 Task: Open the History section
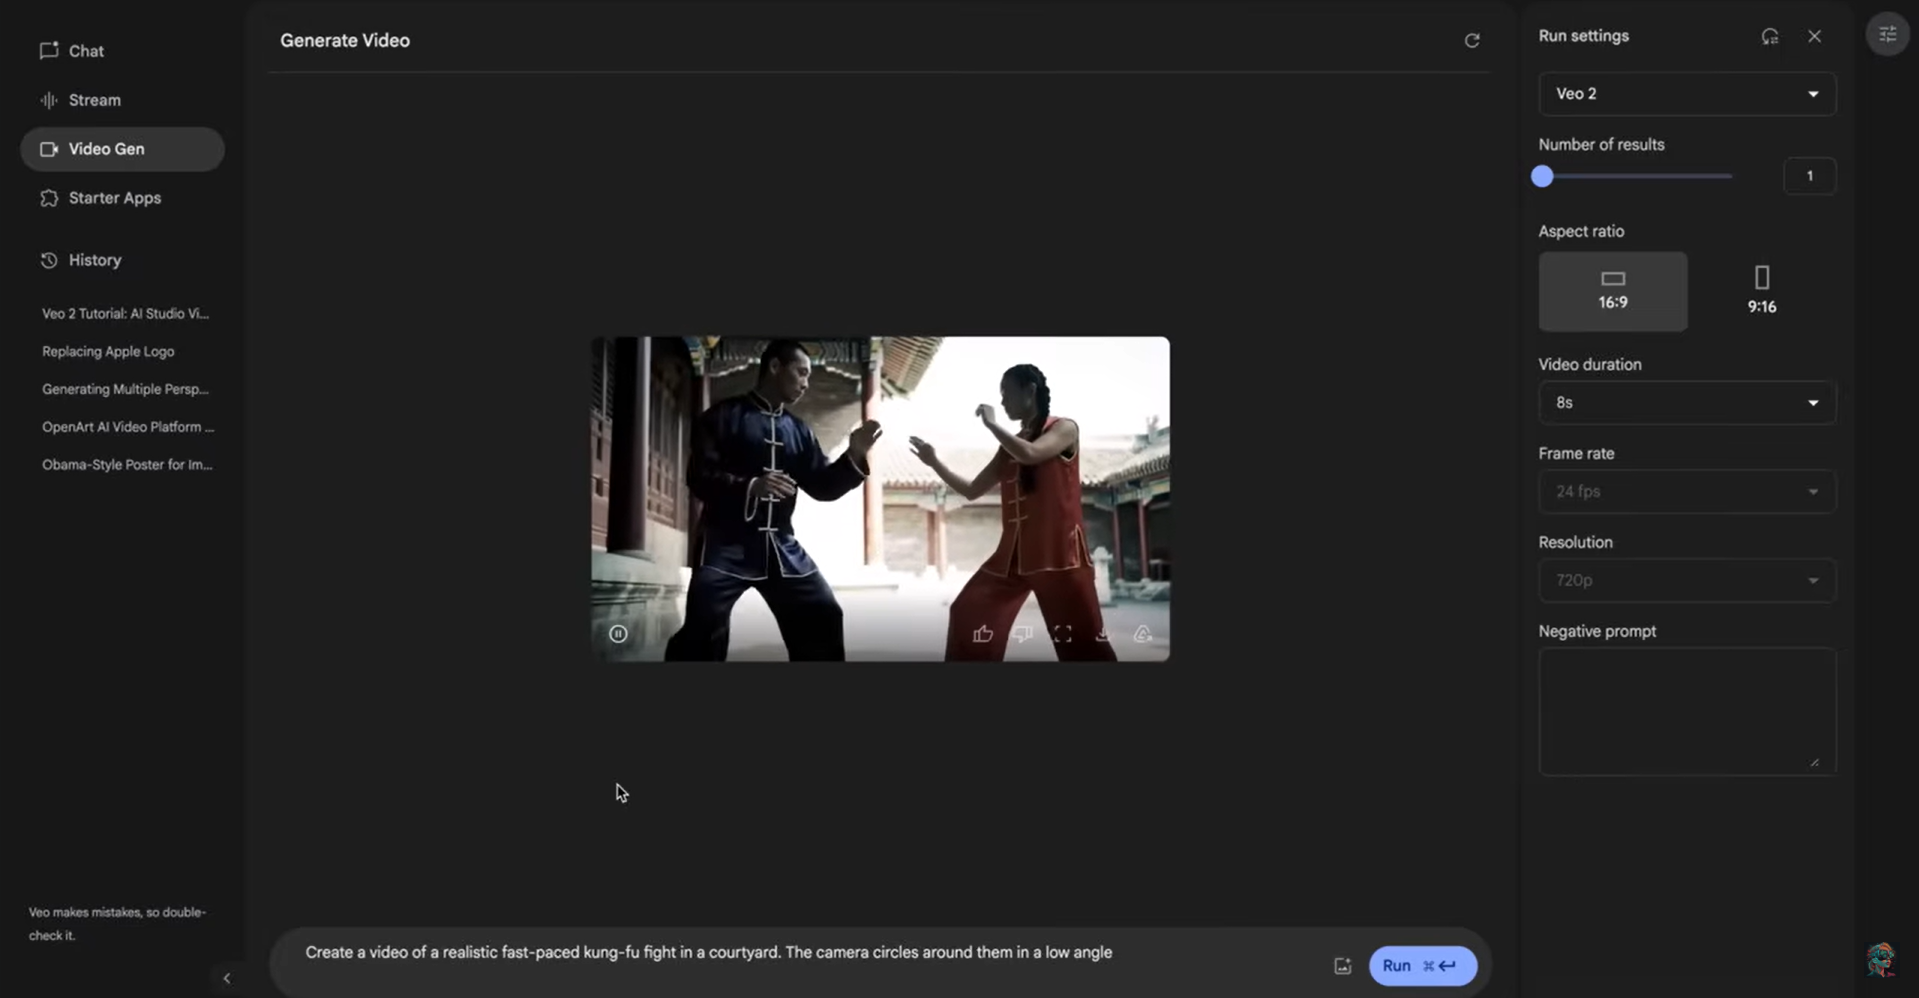[x=95, y=260]
